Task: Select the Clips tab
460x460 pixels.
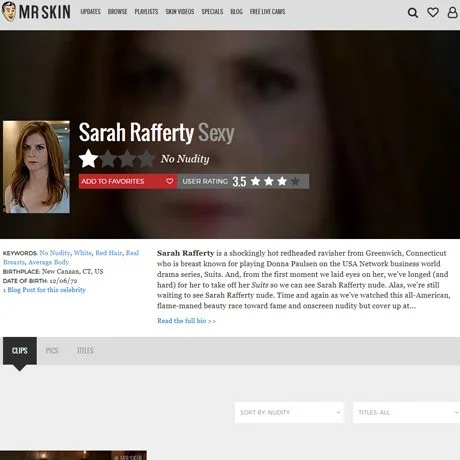Action: point(20,351)
